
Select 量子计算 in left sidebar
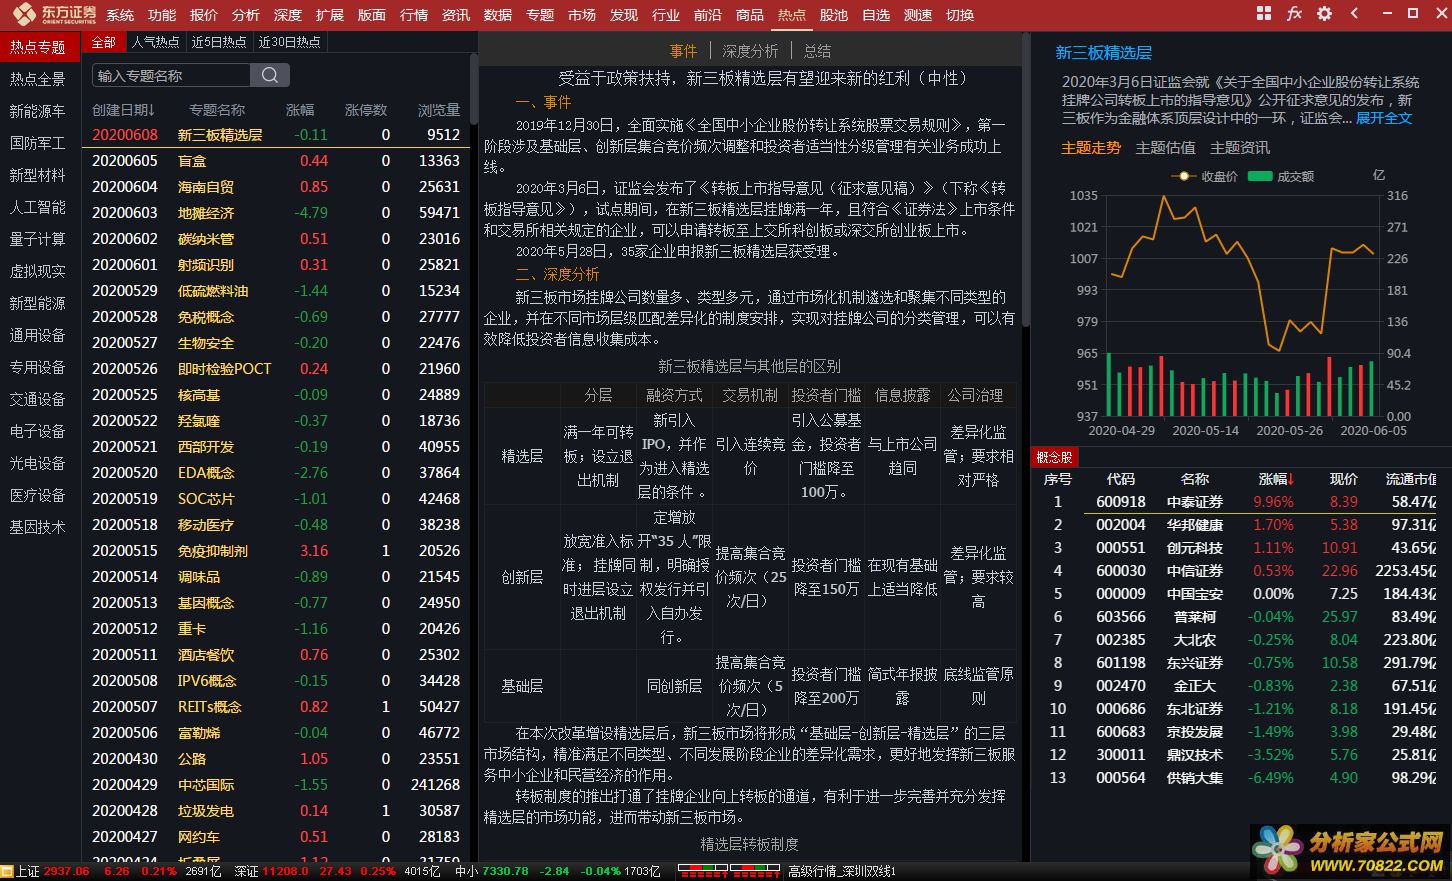pyautogui.click(x=38, y=239)
